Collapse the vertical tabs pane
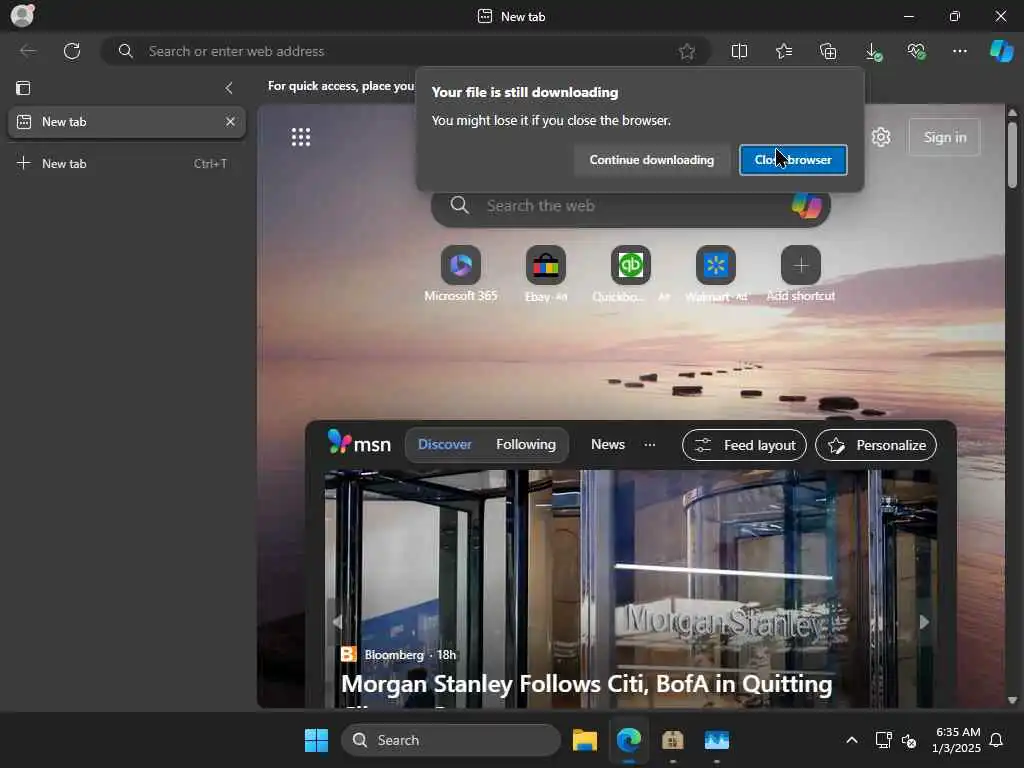 coord(229,88)
